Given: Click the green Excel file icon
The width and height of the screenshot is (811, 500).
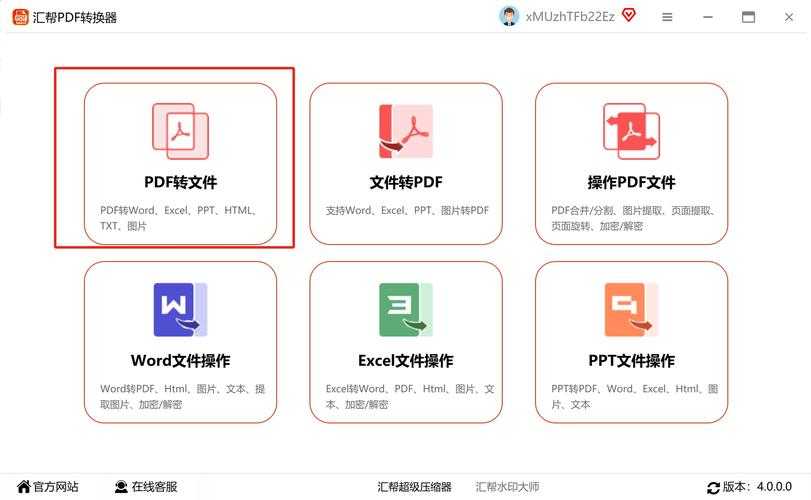Looking at the screenshot, I should (x=406, y=310).
